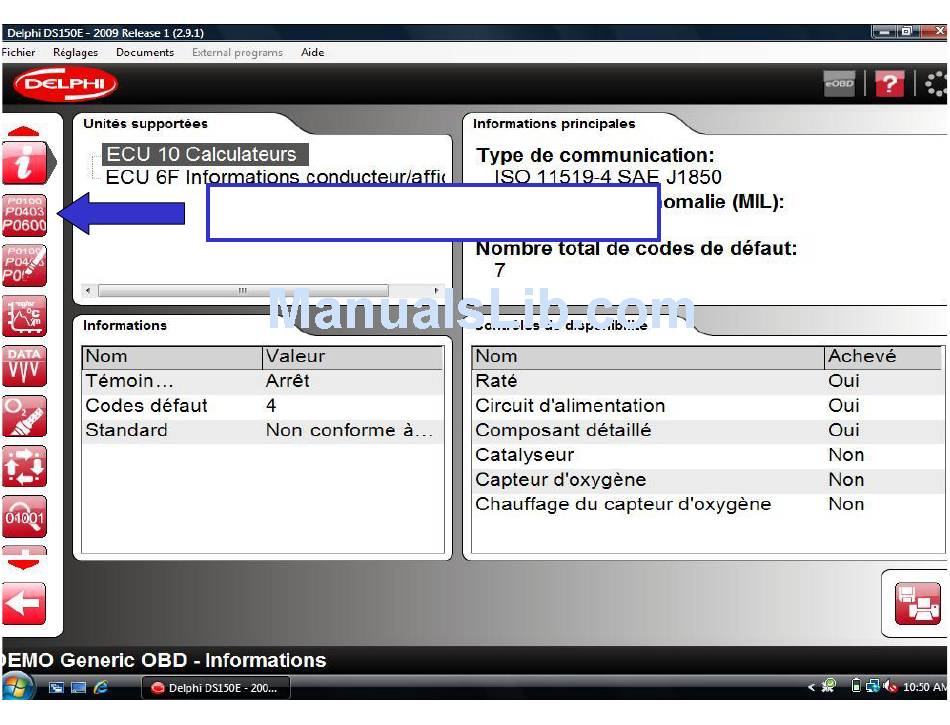Select ECU 10 Calculateurs tree item
The image size is (950, 725).
pyautogui.click(x=205, y=154)
